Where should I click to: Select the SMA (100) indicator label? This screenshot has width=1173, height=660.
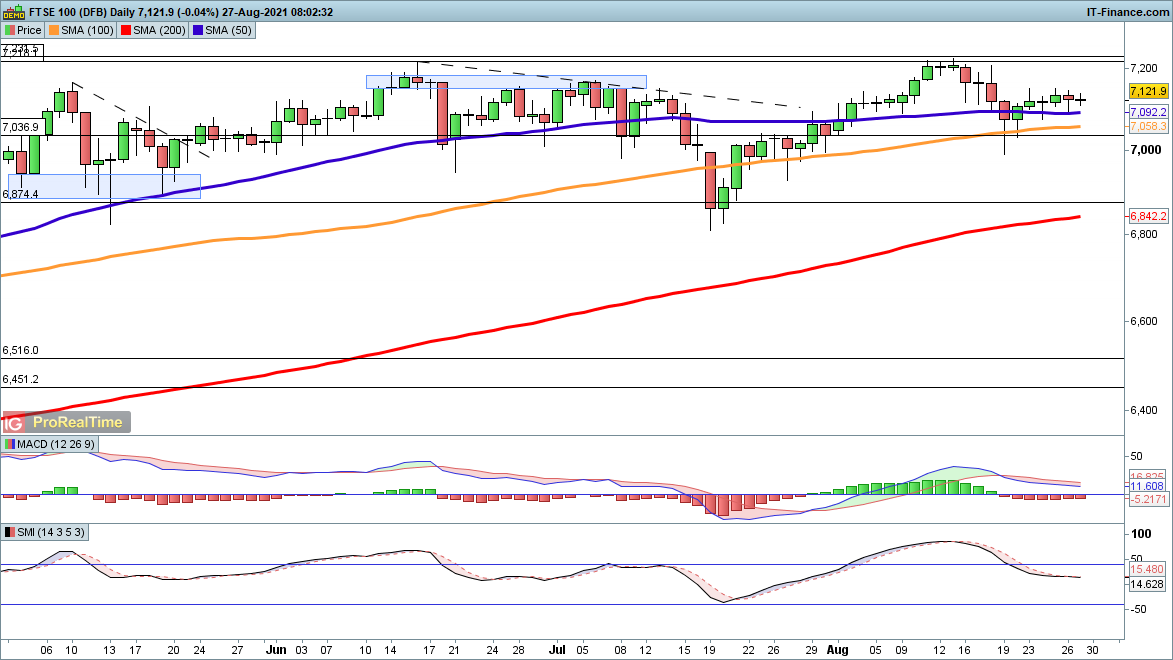(83, 30)
